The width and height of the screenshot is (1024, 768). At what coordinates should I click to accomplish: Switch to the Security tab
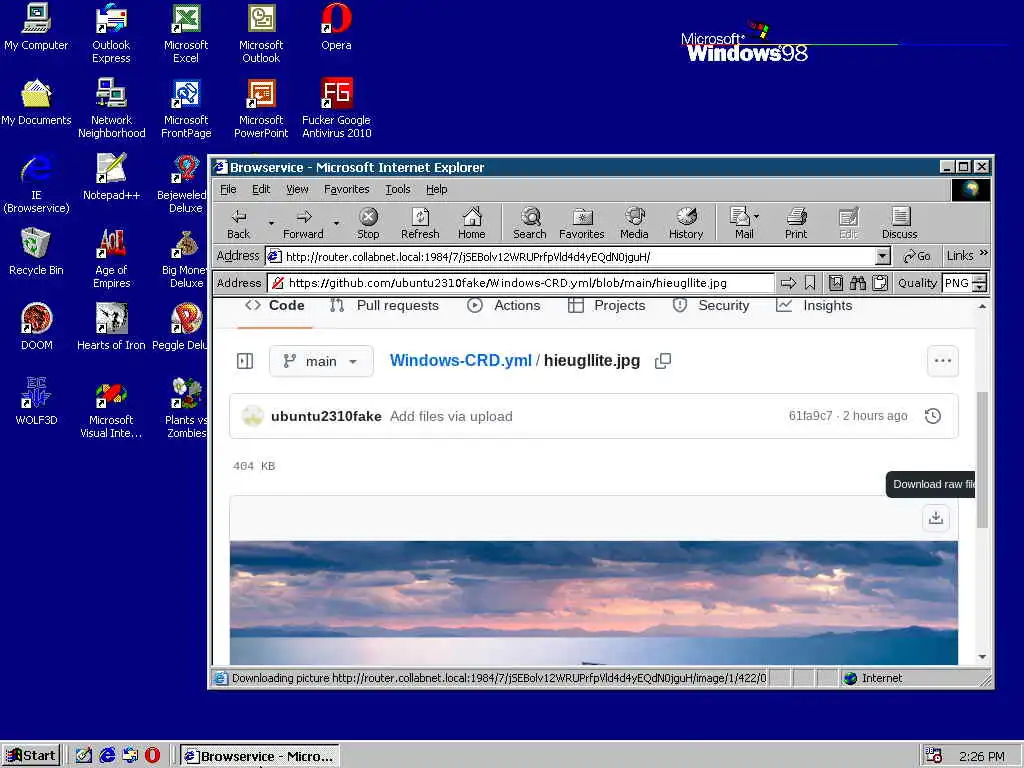[x=711, y=306]
